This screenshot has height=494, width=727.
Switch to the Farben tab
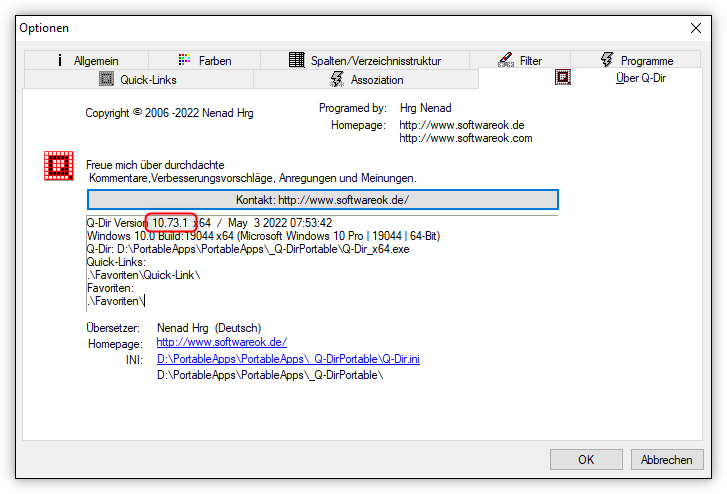pos(204,60)
